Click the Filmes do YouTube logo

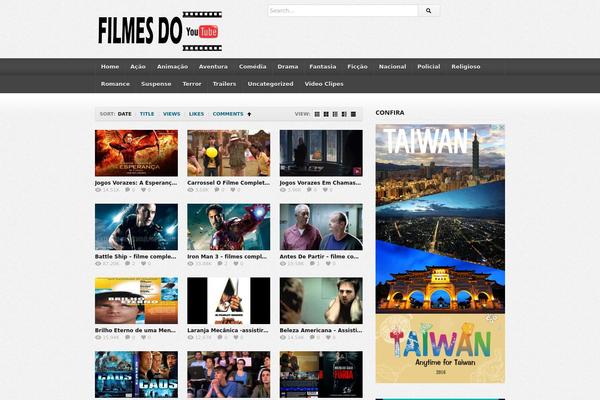[x=160, y=31]
